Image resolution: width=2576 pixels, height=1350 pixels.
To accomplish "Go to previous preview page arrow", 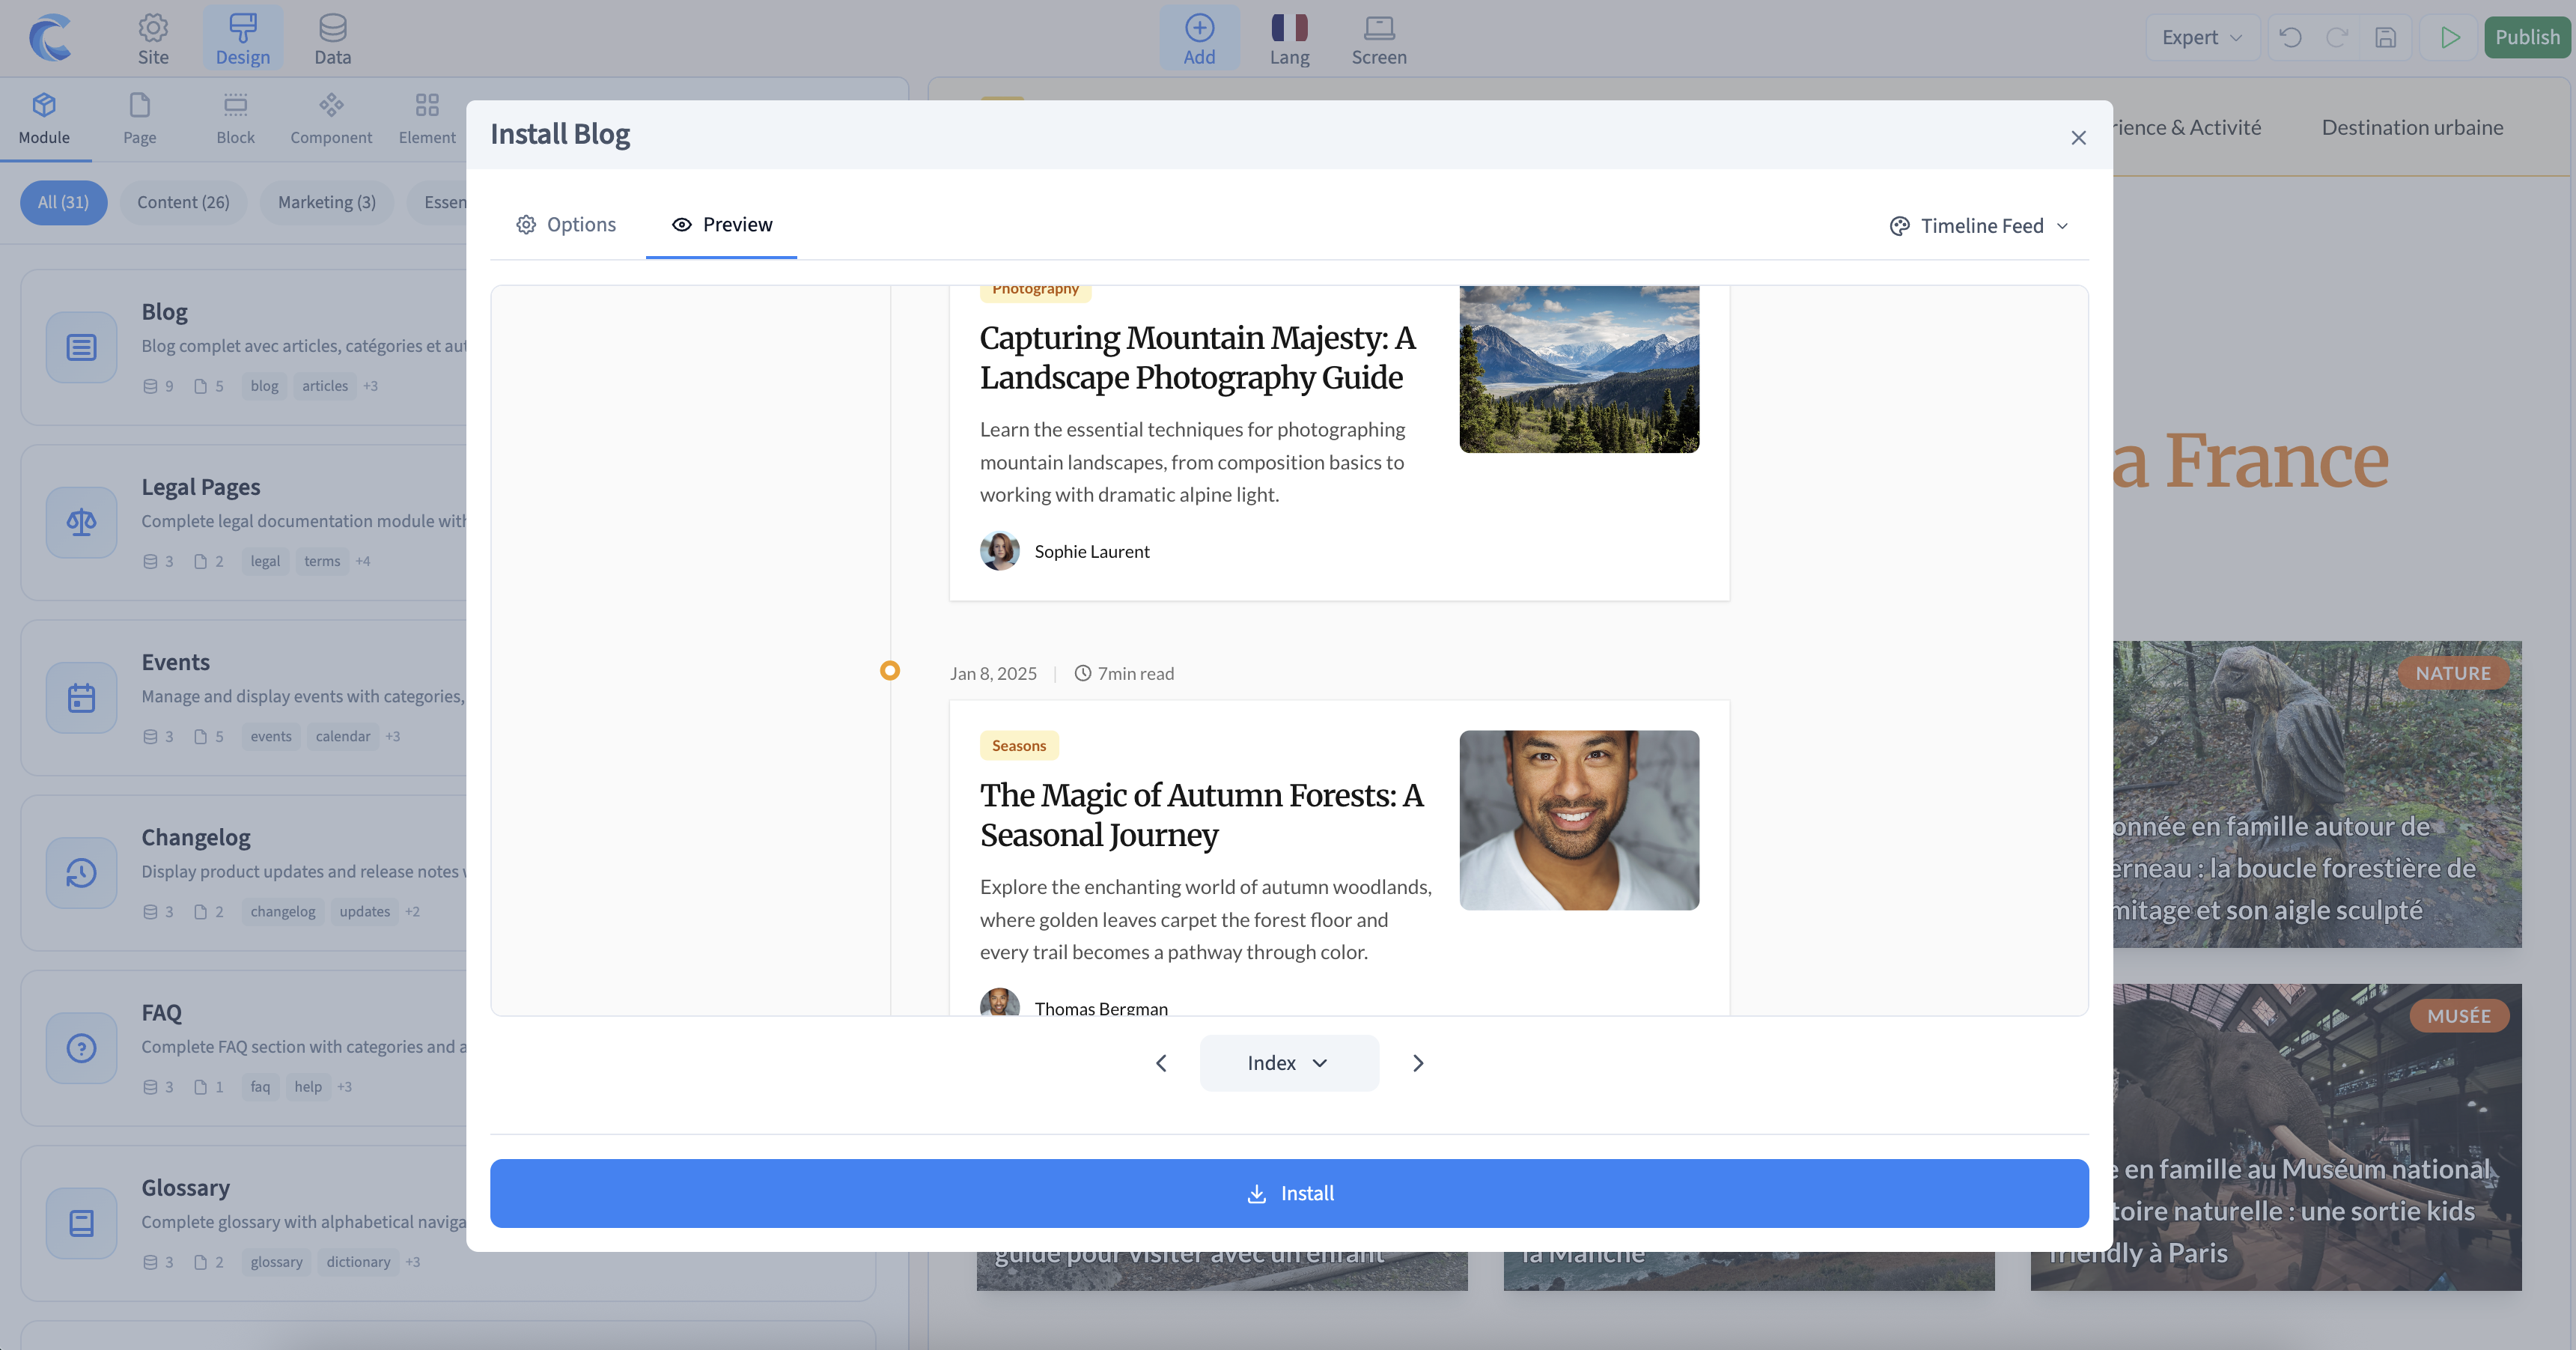I will coord(1161,1063).
